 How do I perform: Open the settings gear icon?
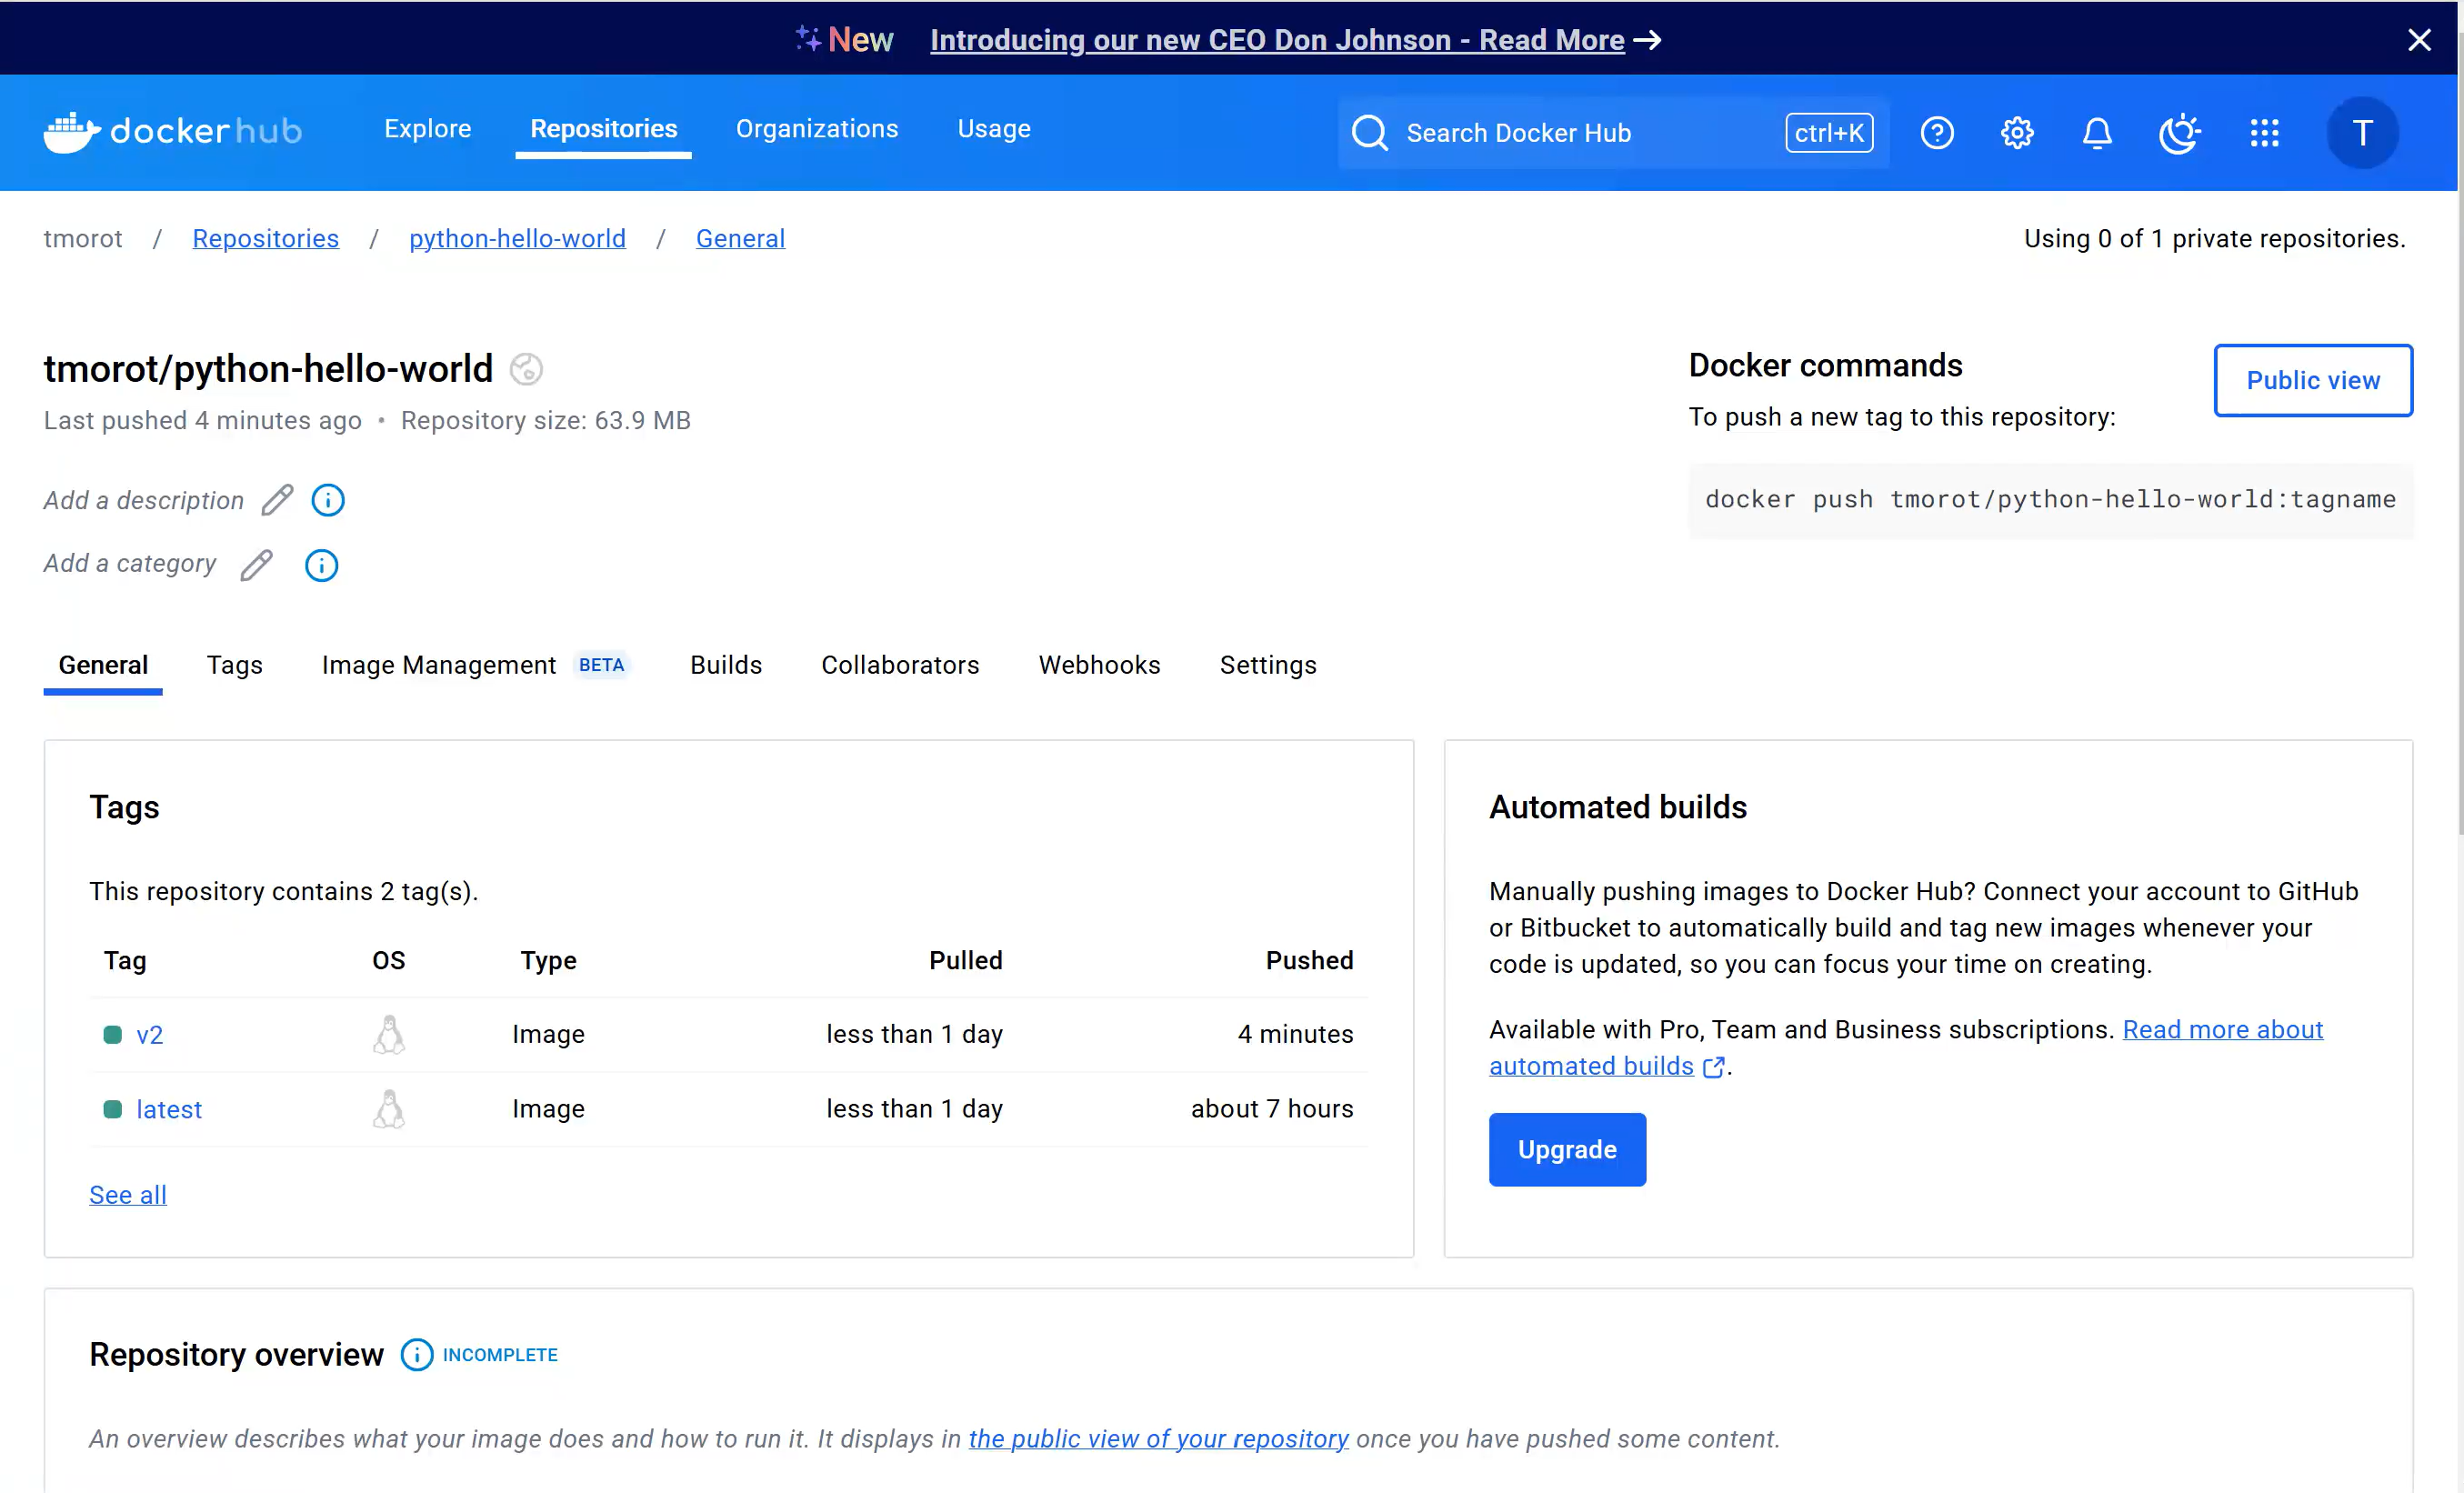[x=2017, y=133]
